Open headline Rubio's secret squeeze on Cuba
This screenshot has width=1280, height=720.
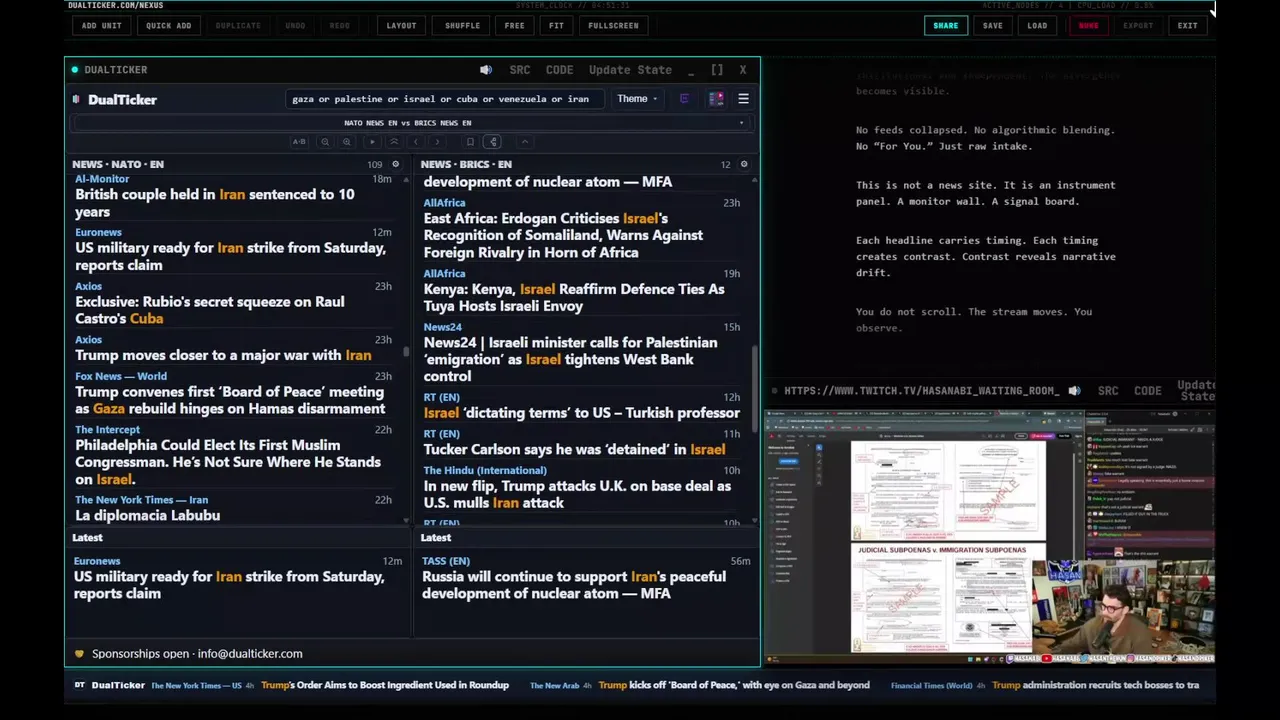[210, 310]
